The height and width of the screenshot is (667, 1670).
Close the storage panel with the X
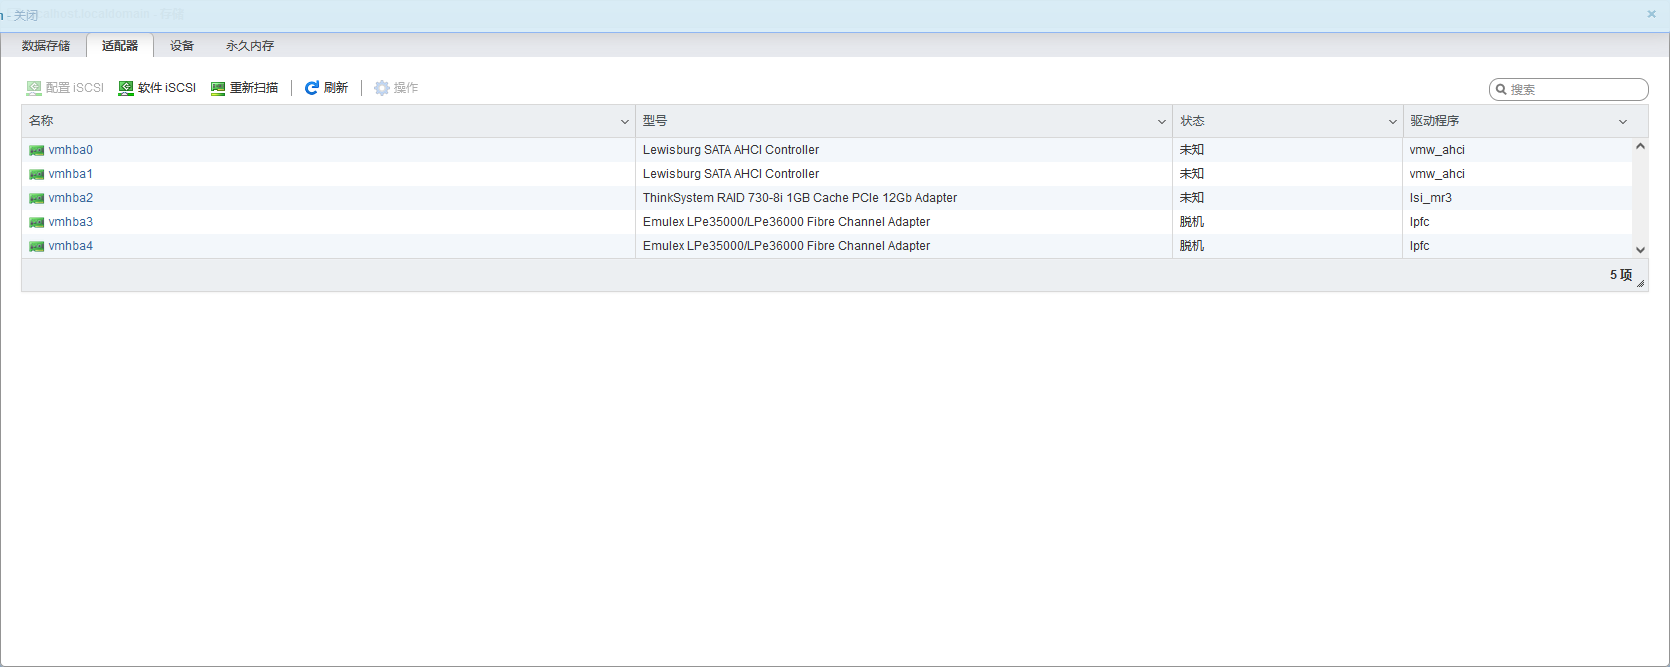1652,14
